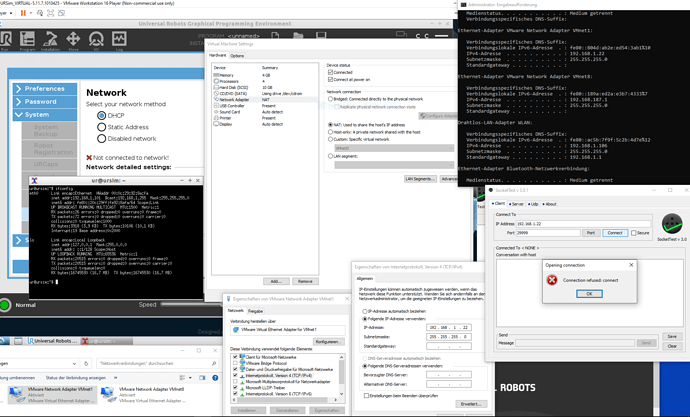Click URSim save program icon
The height and width of the screenshot is (417, 690).
coord(321,36)
